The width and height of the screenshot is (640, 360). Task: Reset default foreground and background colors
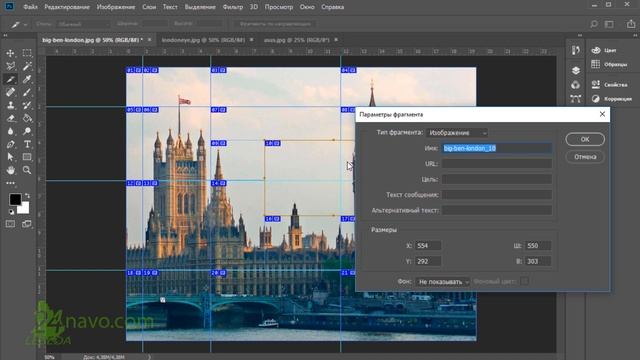pyautogui.click(x=11, y=212)
